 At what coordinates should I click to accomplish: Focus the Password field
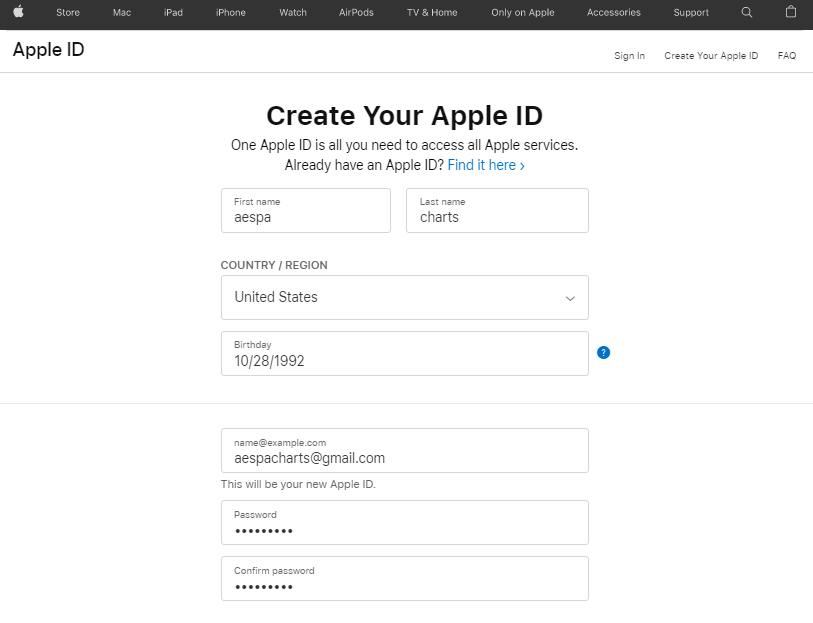pos(405,522)
